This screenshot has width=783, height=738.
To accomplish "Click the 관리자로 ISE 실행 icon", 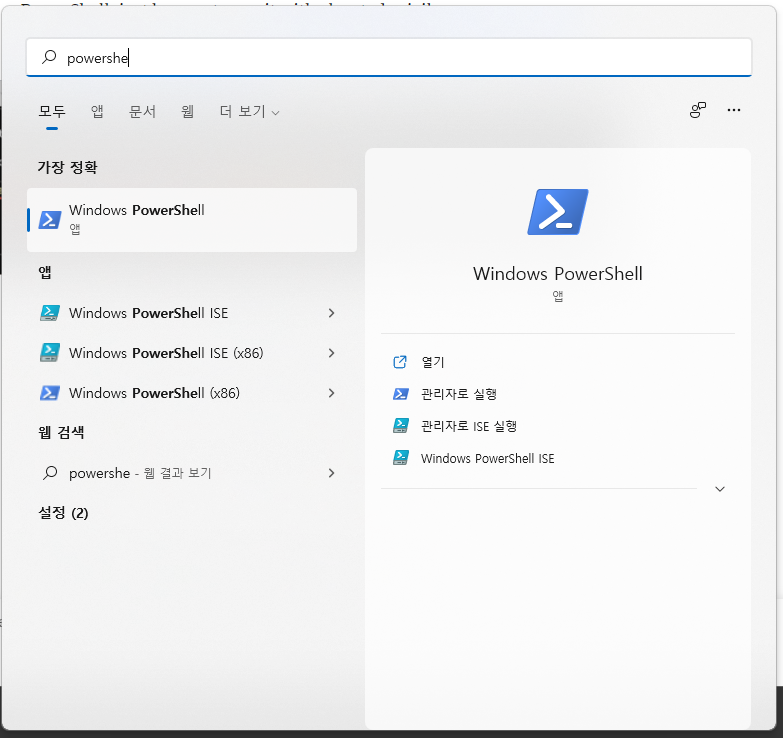I will (x=400, y=426).
